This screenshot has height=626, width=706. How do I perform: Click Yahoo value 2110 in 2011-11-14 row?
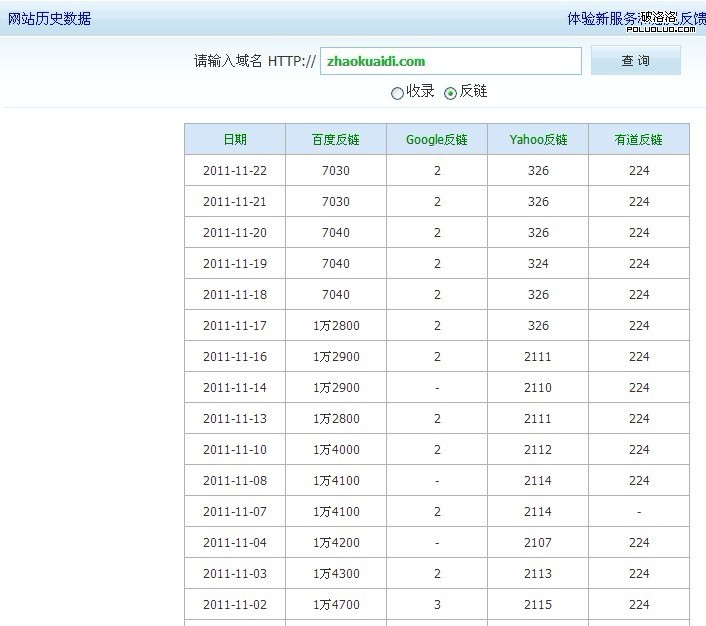coord(538,388)
